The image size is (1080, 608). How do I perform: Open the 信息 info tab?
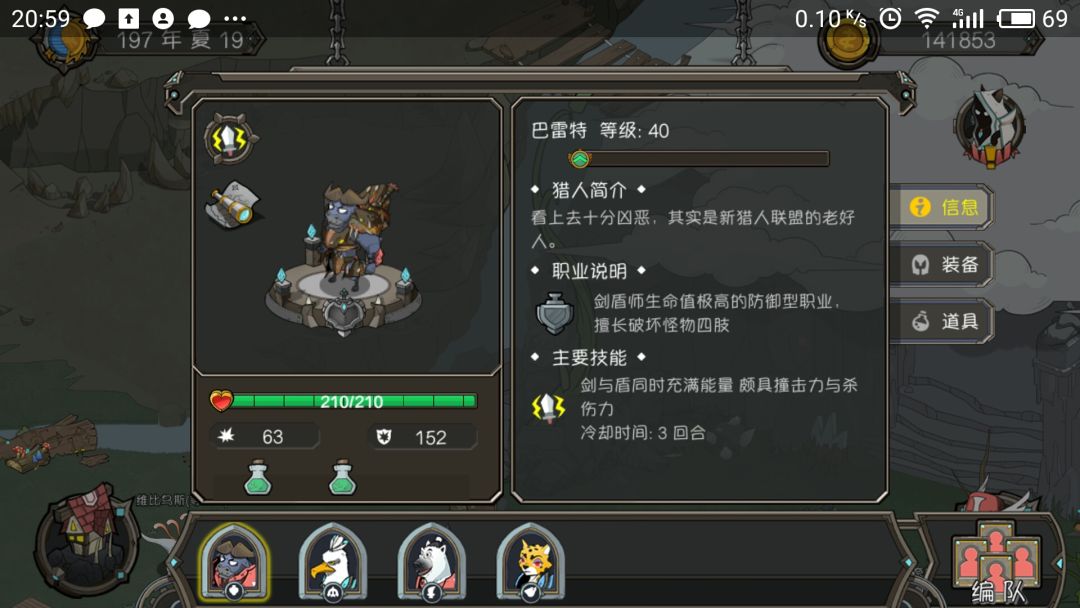[x=943, y=207]
